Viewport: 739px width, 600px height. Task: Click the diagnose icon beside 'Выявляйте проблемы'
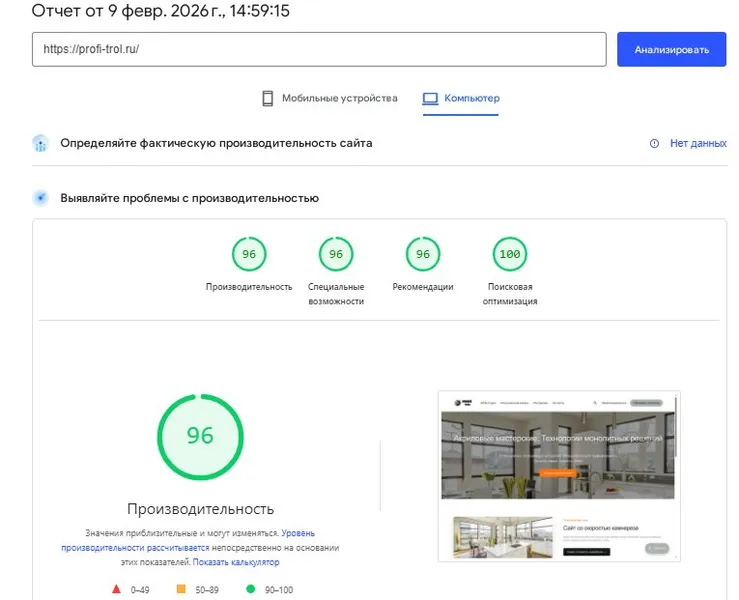click(x=40, y=198)
